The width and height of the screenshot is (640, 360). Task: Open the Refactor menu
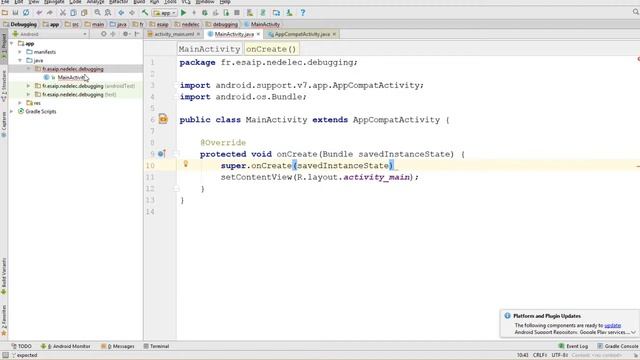point(118,2)
